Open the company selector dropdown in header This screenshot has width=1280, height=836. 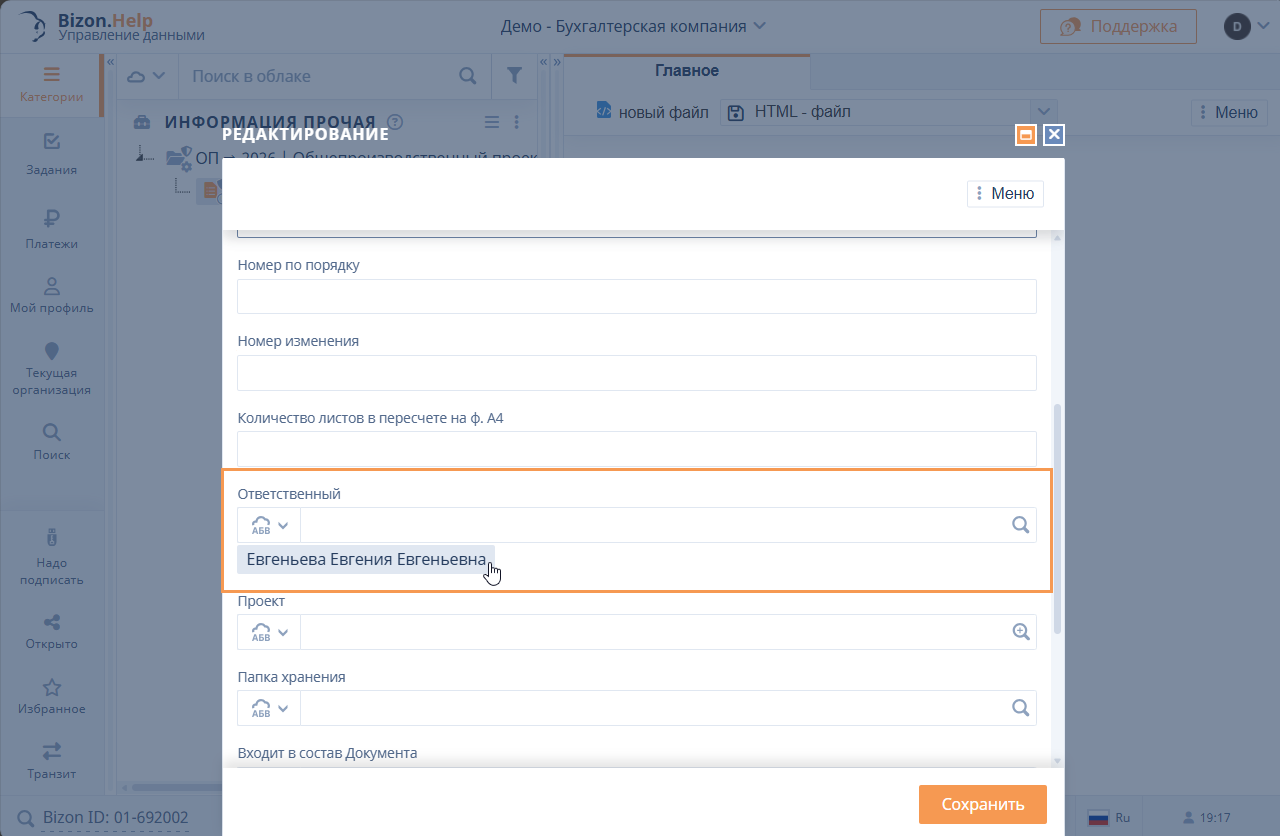click(634, 26)
